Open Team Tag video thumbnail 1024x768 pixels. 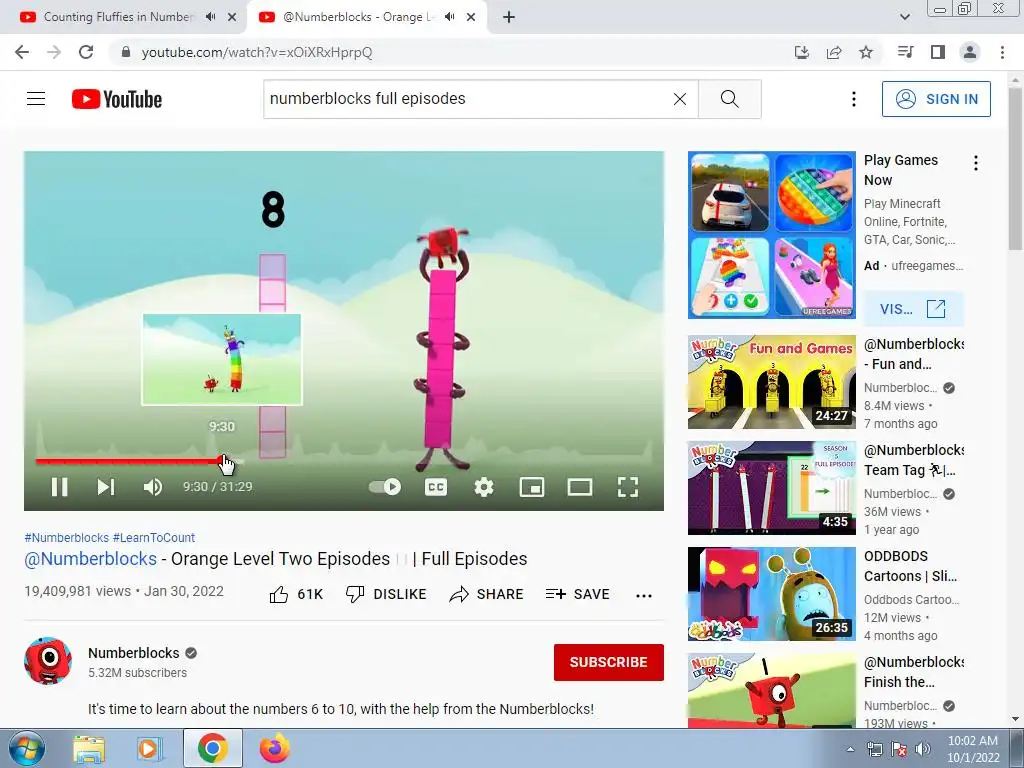pyautogui.click(x=772, y=488)
